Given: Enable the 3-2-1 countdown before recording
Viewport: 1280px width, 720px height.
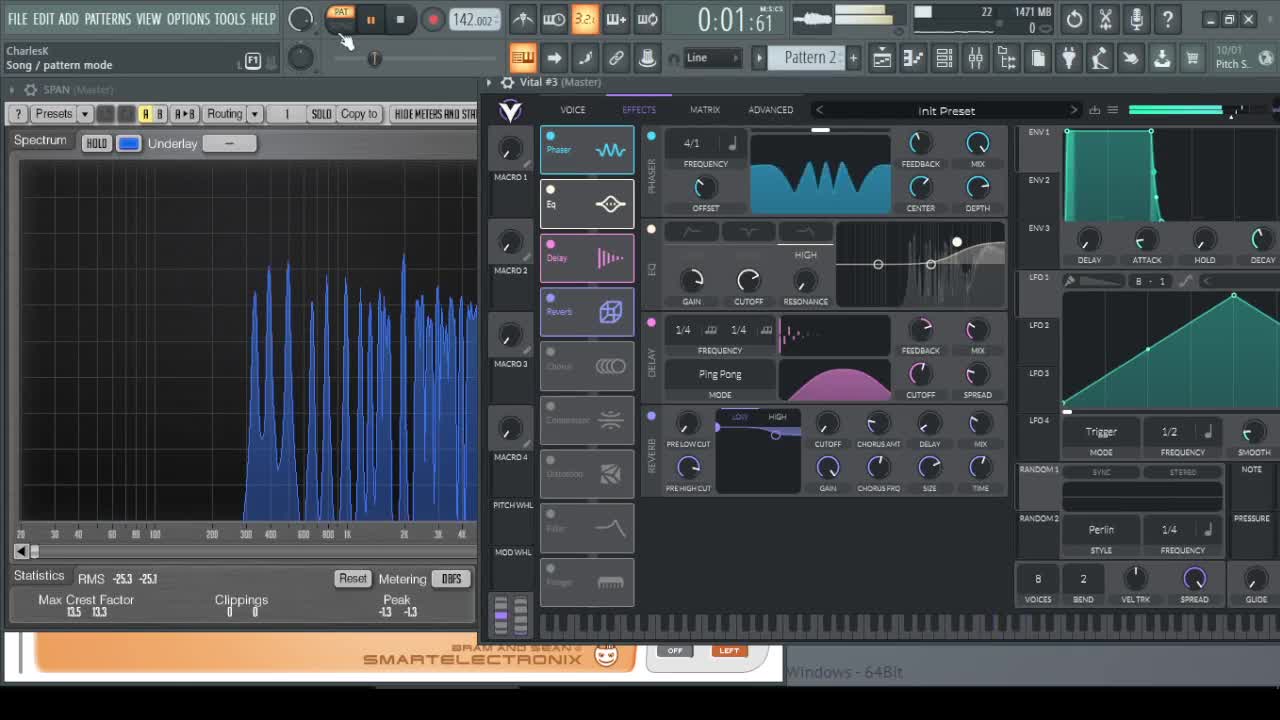Looking at the screenshot, I should 585,19.
